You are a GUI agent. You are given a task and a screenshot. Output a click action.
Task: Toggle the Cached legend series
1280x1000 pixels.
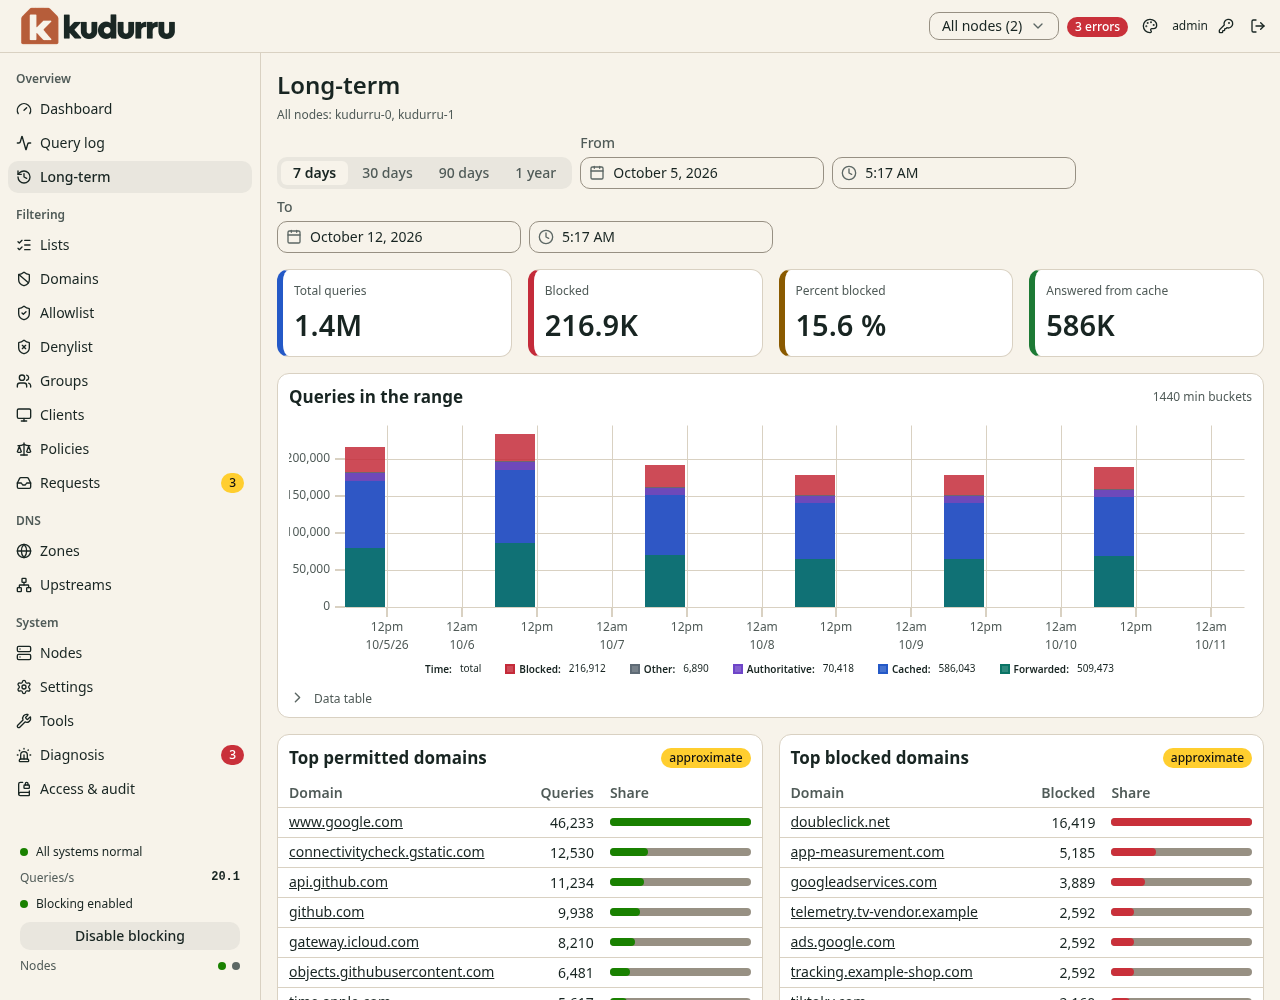point(926,669)
